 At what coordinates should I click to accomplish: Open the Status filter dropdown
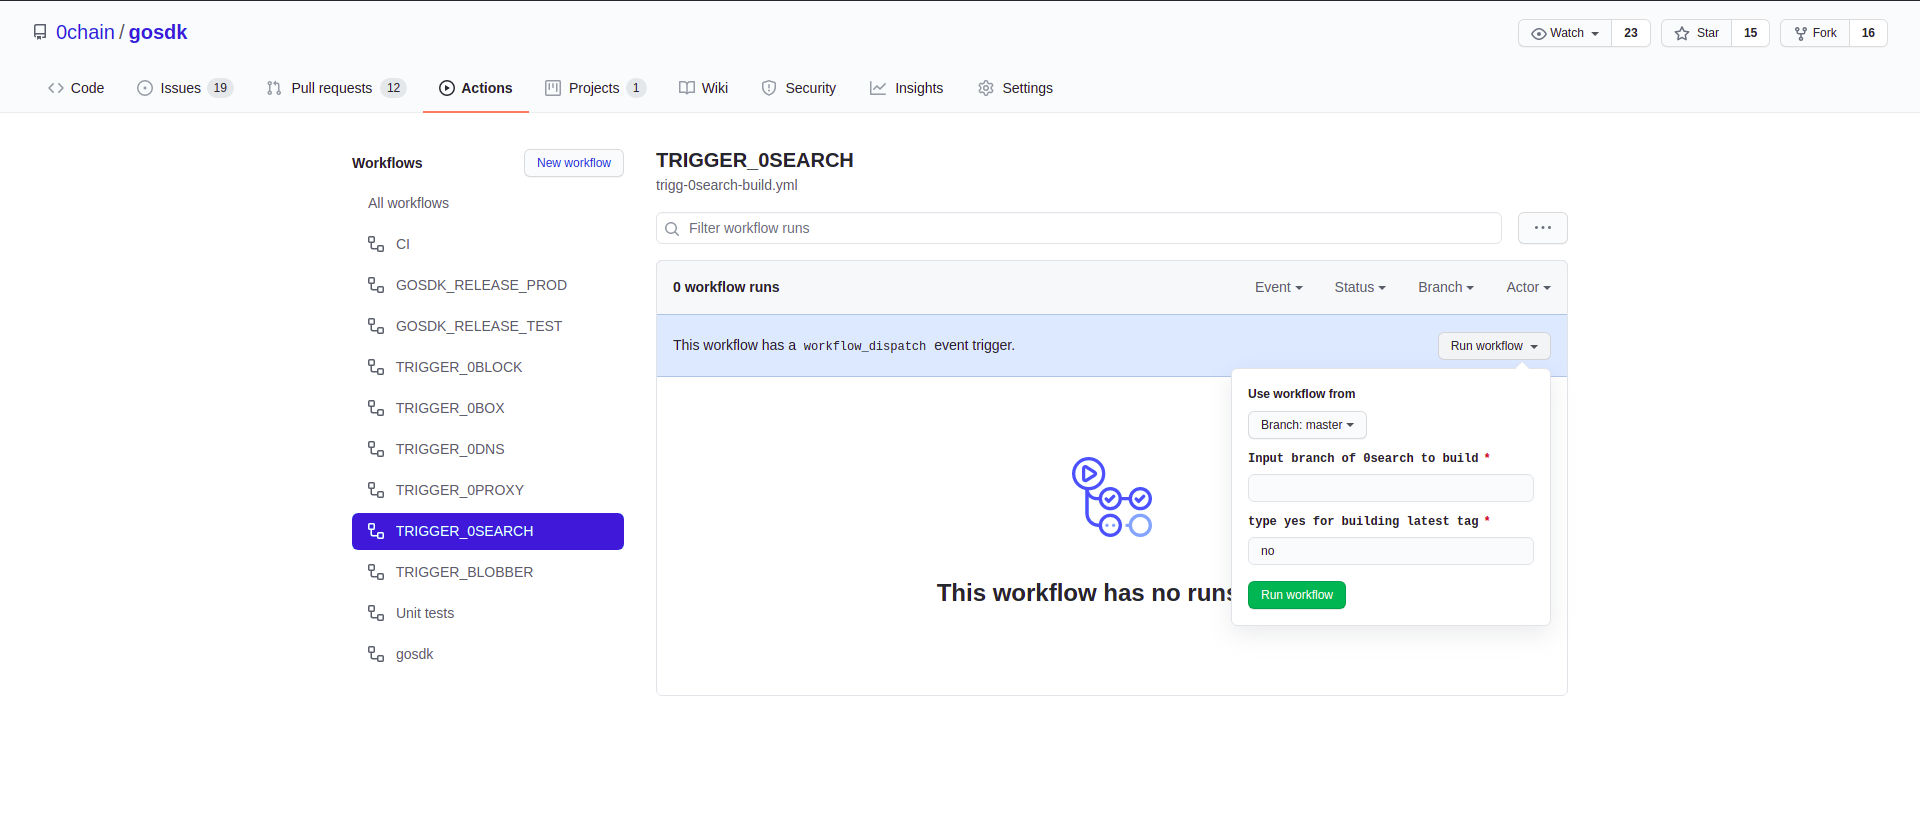(1360, 287)
